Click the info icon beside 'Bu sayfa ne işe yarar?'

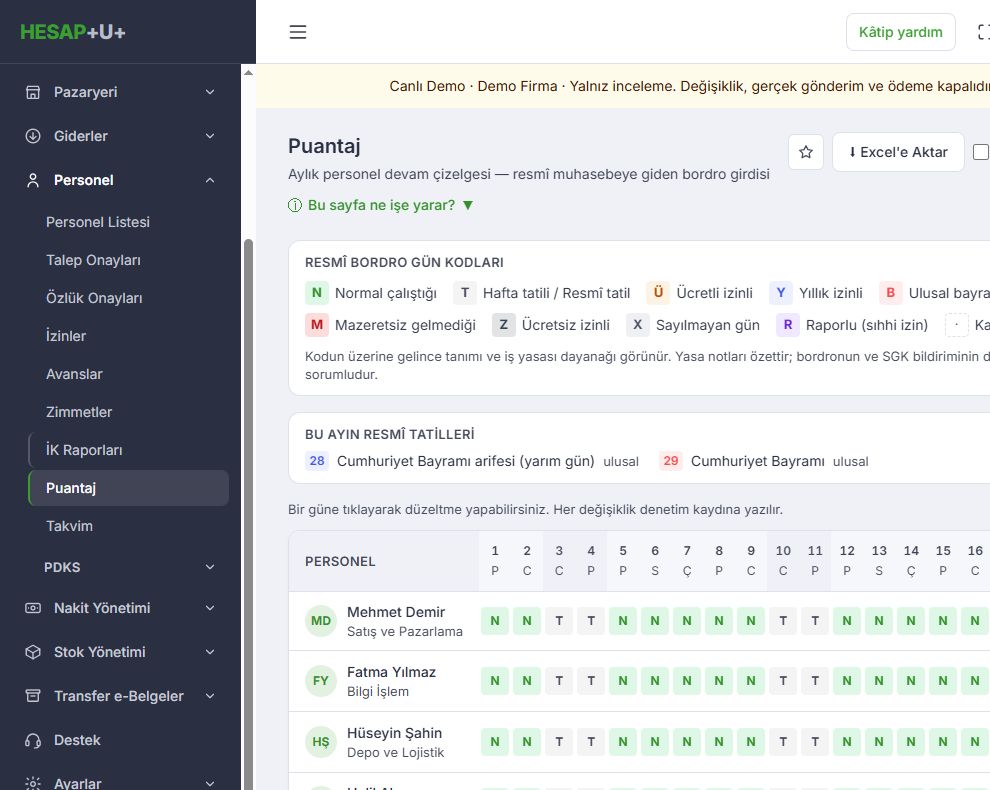click(x=295, y=205)
